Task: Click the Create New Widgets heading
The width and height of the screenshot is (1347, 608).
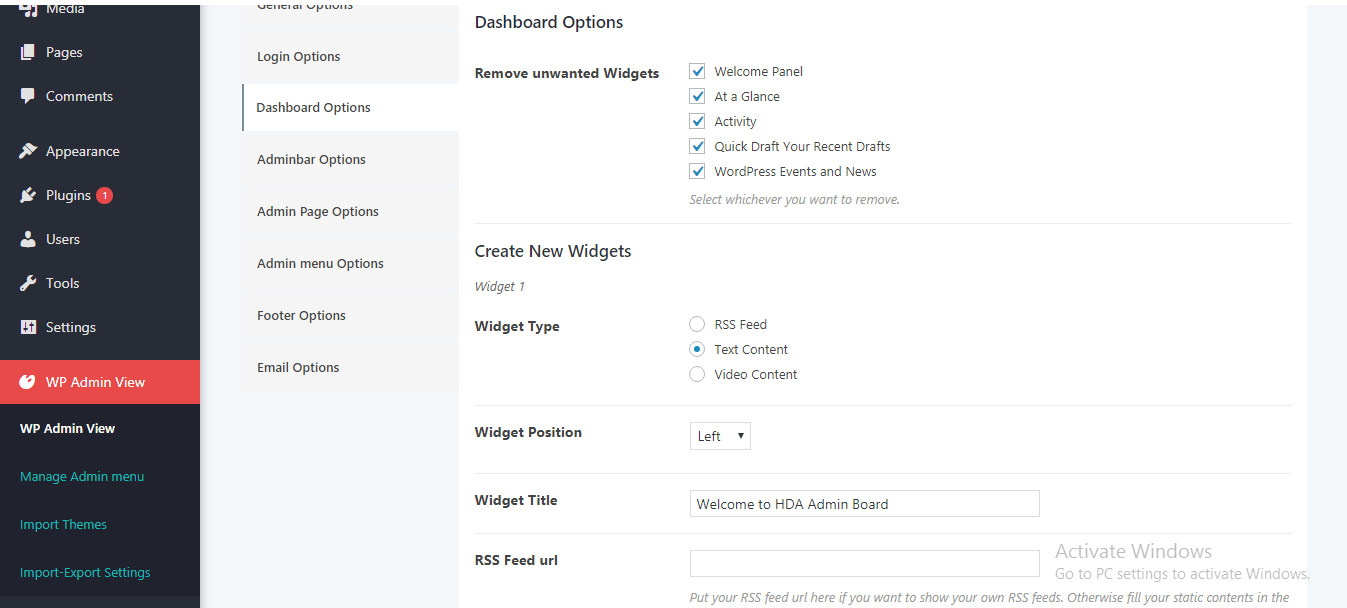Action: [x=553, y=251]
